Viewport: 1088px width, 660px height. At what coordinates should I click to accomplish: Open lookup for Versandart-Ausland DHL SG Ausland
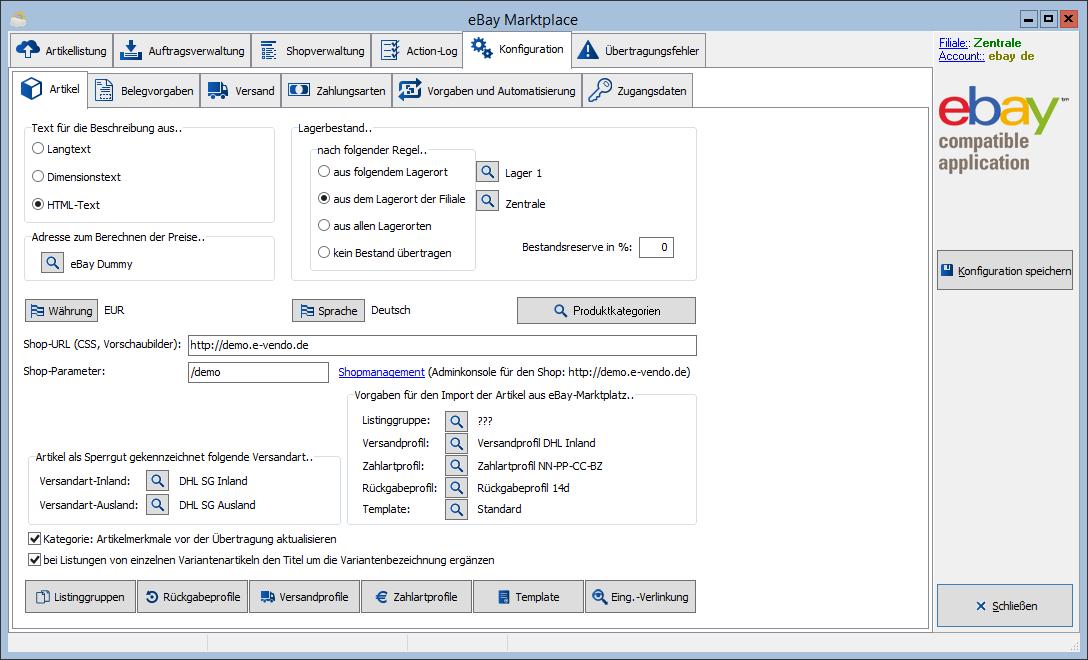pos(158,505)
